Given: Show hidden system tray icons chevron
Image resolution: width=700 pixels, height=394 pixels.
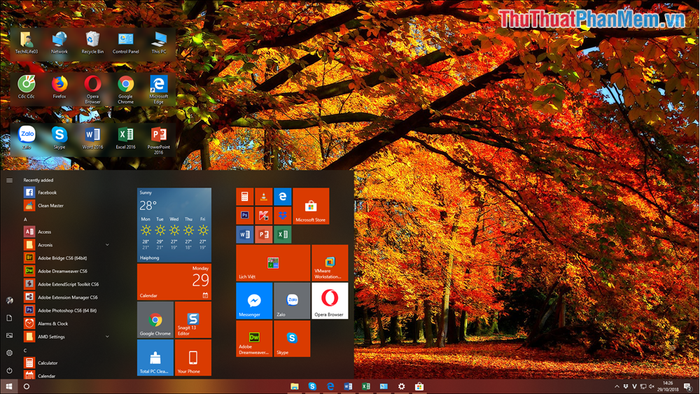Looking at the screenshot, I should tap(617, 386).
